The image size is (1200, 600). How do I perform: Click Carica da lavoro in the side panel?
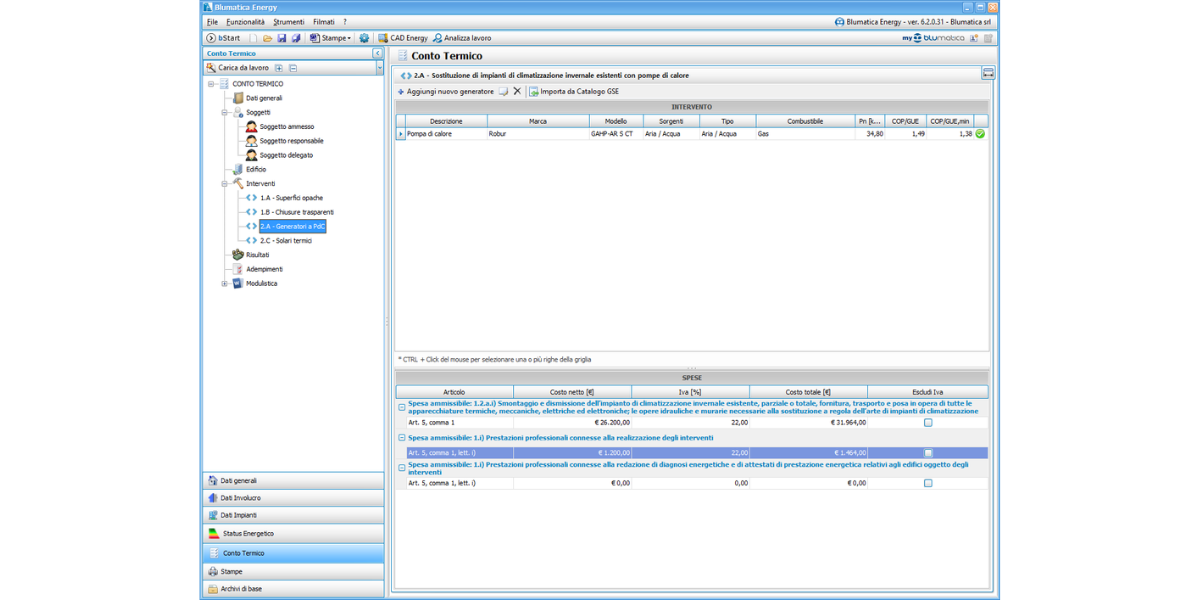(x=237, y=68)
